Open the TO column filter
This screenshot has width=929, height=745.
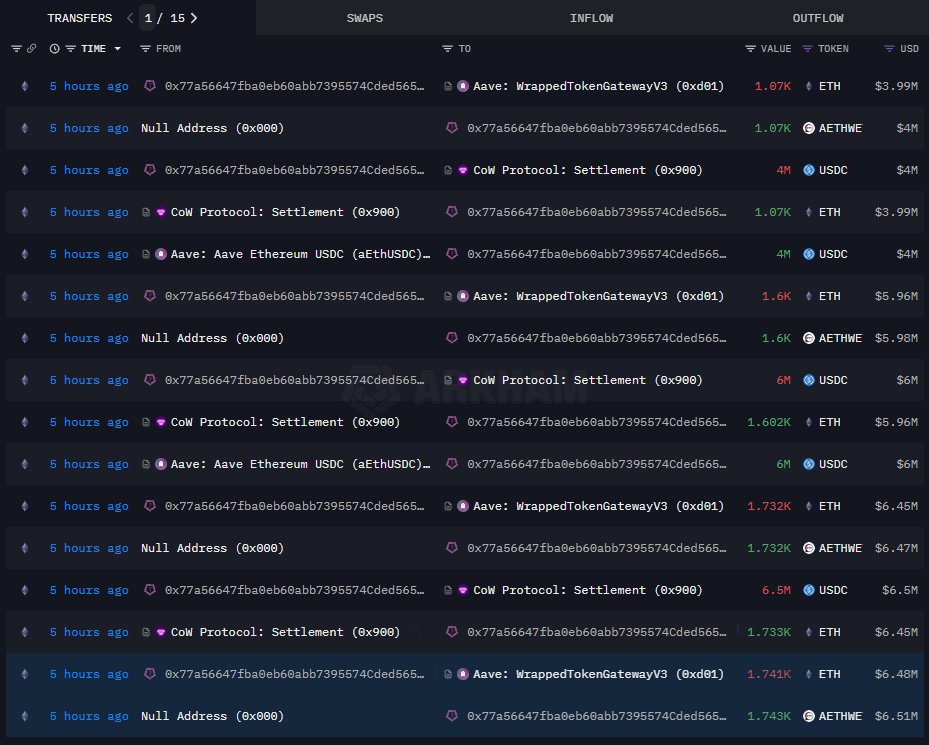447,49
